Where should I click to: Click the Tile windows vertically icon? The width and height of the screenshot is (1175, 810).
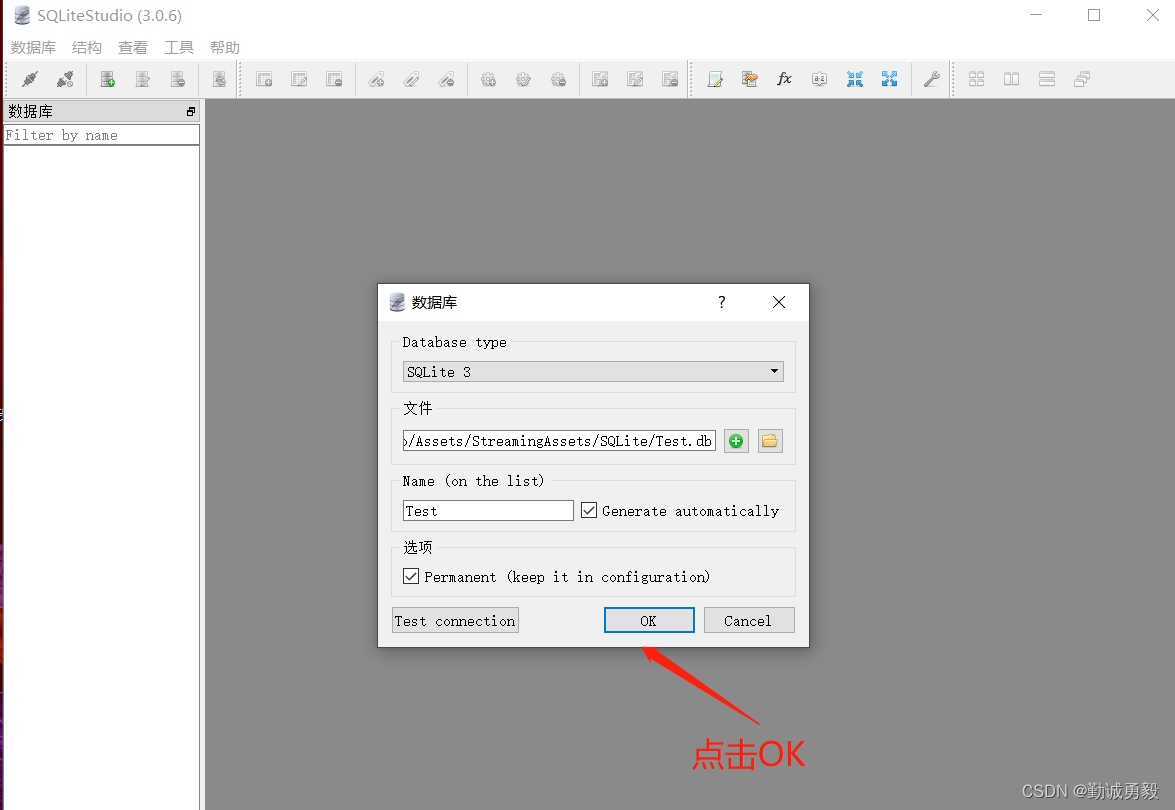click(x=1012, y=79)
